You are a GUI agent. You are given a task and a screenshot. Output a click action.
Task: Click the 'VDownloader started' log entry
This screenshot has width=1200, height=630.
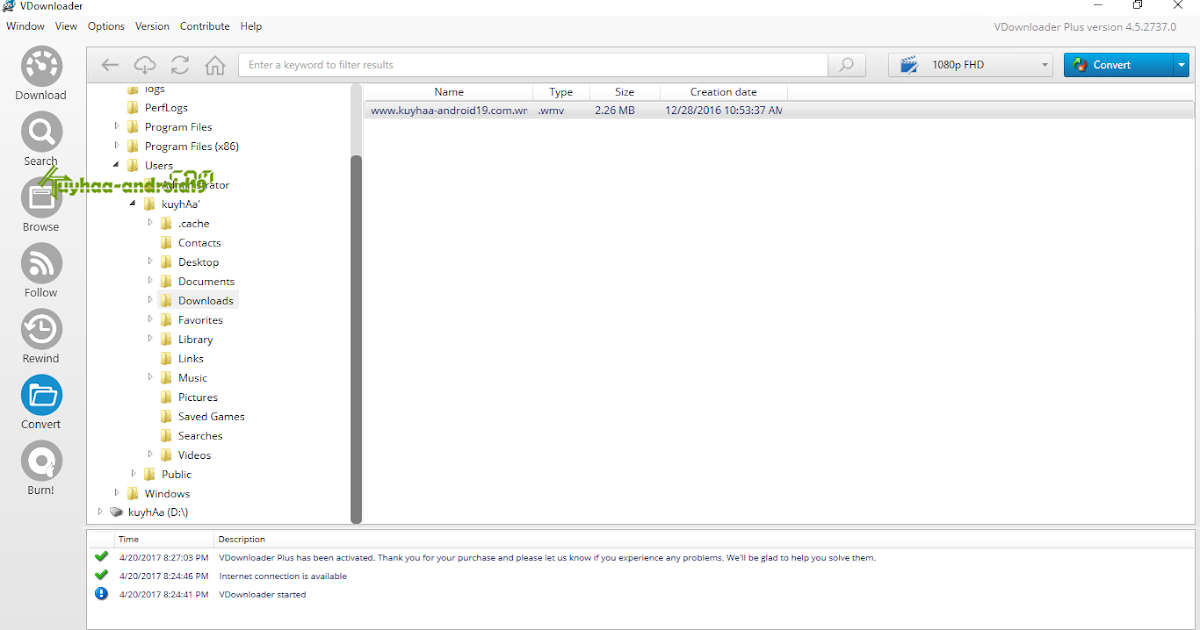point(262,594)
